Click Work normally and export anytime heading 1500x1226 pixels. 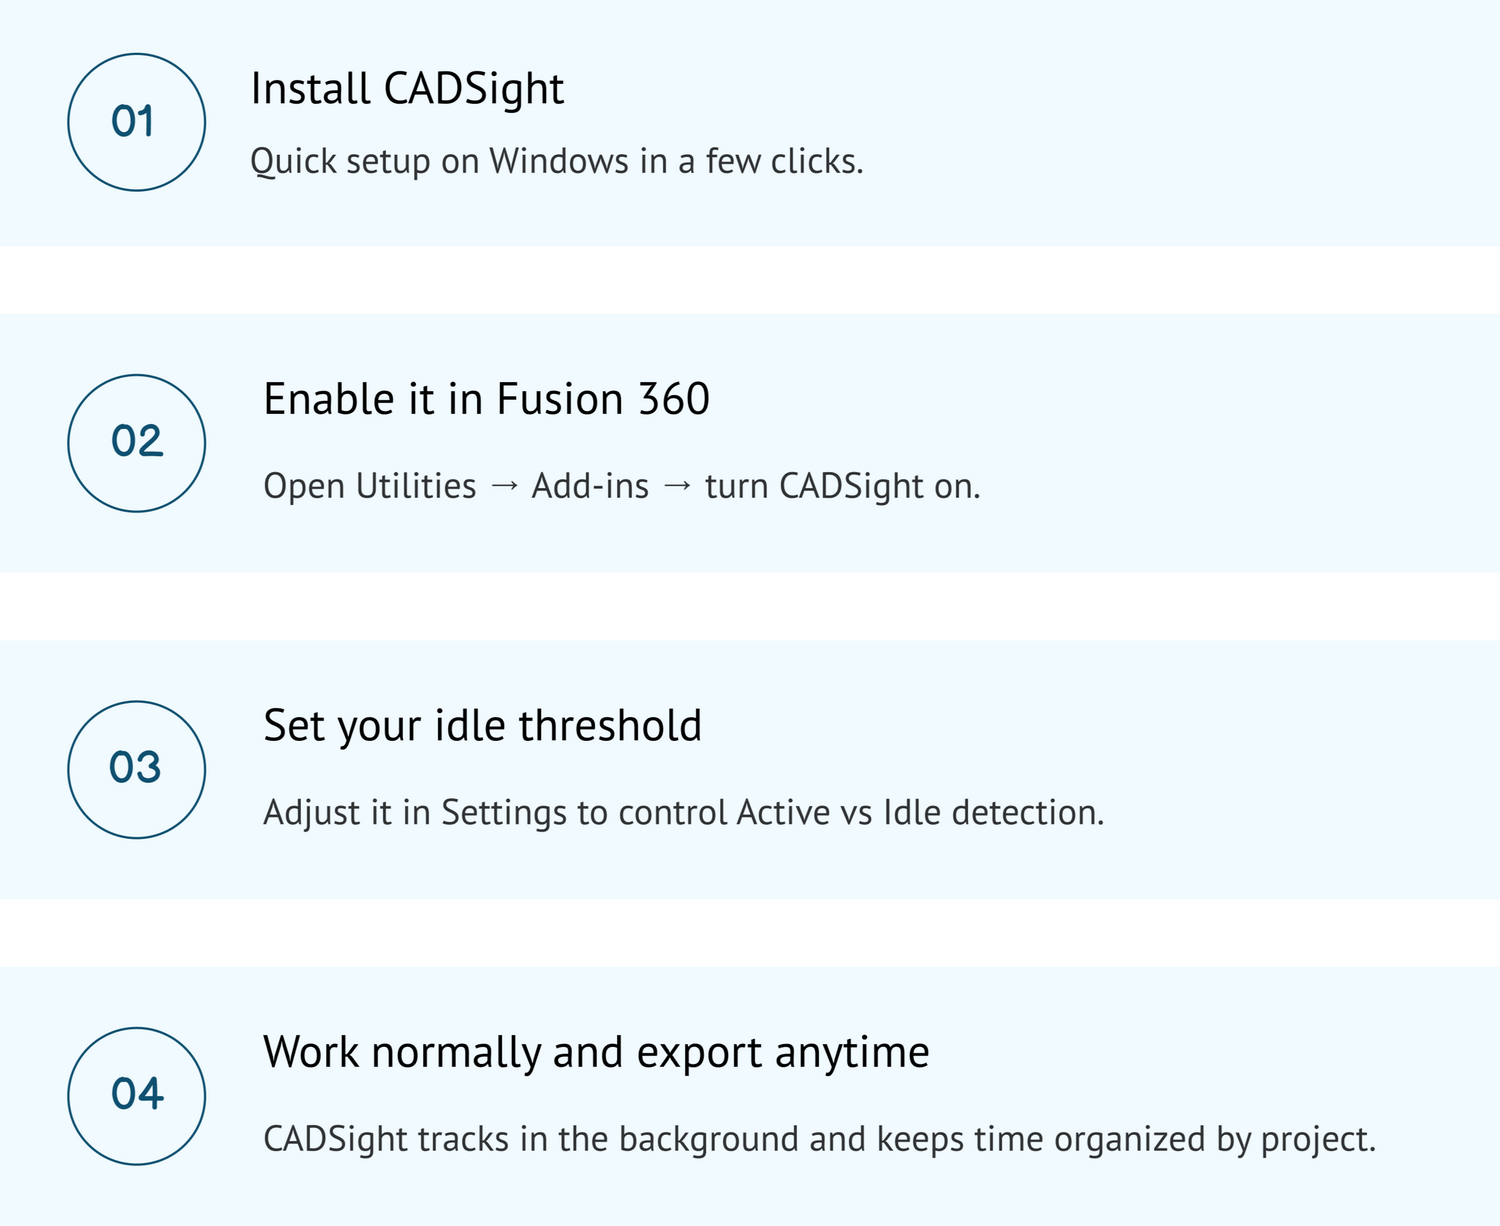[596, 1053]
